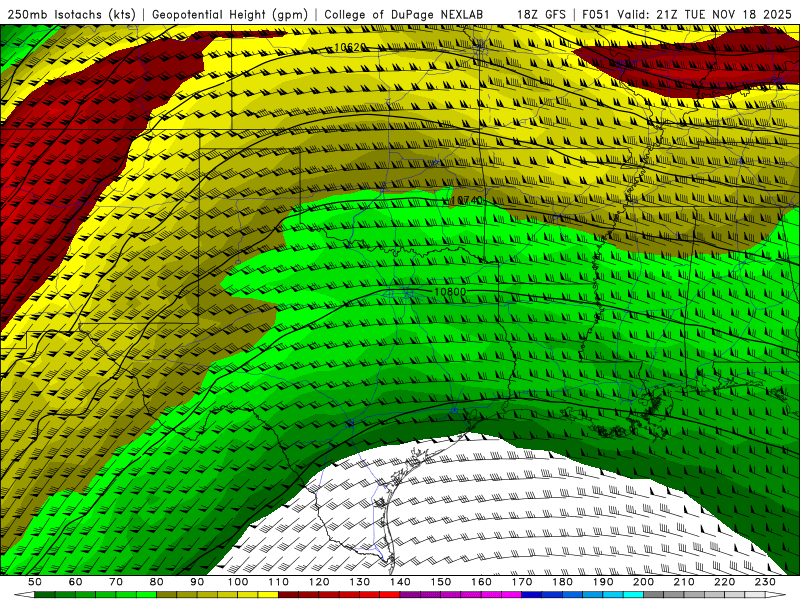This screenshot has height=600, width=800.
Task: Click the 220 value on the color scale
Action: pos(725,582)
